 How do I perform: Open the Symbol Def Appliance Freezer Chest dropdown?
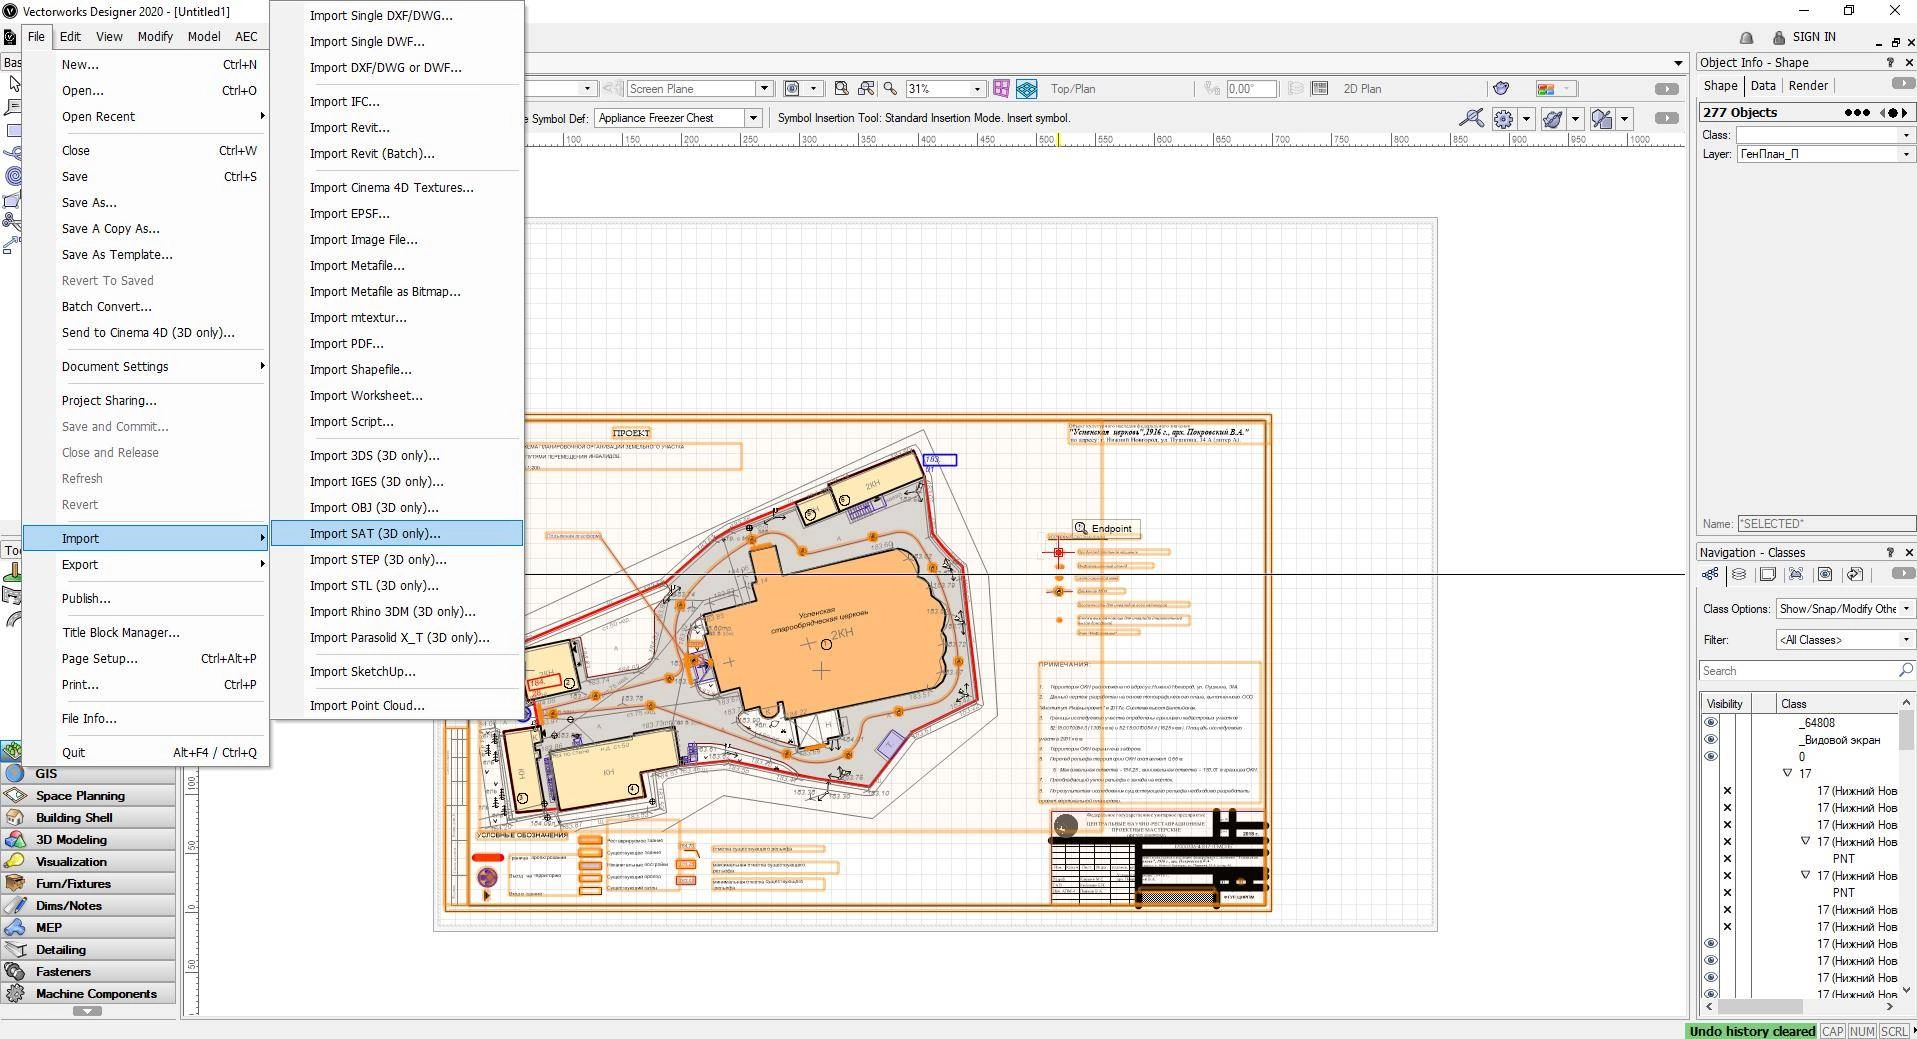tap(753, 118)
